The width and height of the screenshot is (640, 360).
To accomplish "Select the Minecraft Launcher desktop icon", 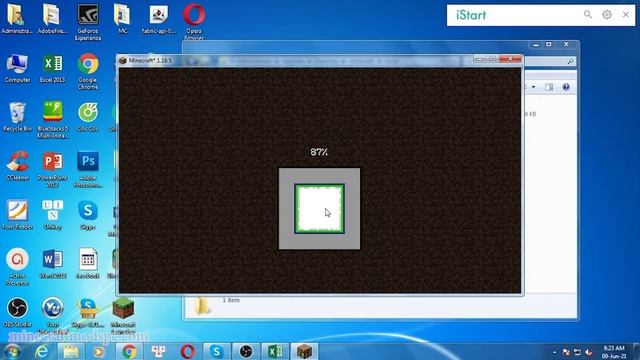I will coord(123,316).
